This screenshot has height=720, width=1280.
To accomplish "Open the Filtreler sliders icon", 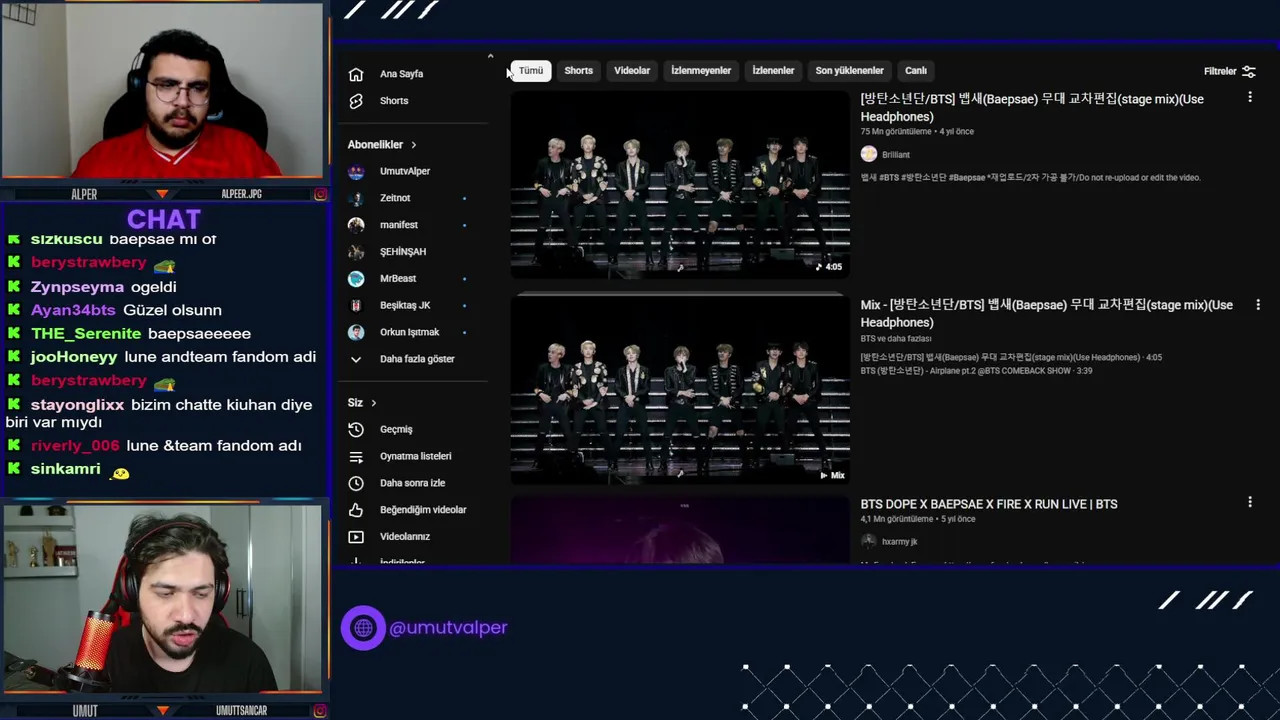I will 1248,71.
